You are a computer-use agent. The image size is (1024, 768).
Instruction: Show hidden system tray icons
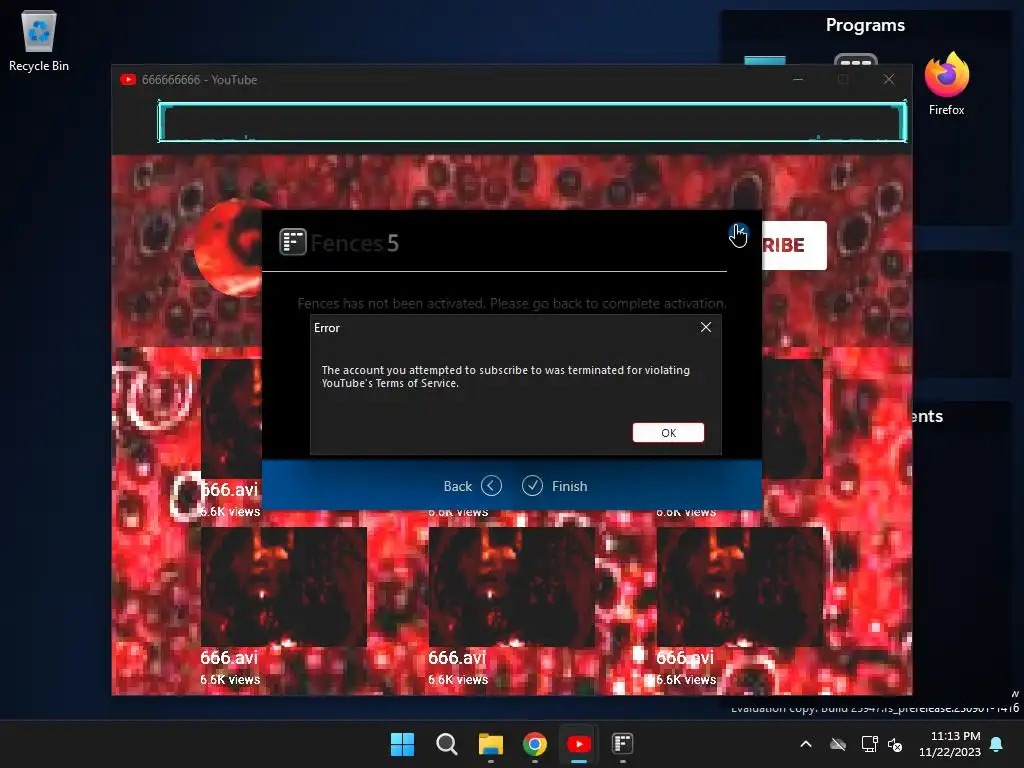[806, 744]
